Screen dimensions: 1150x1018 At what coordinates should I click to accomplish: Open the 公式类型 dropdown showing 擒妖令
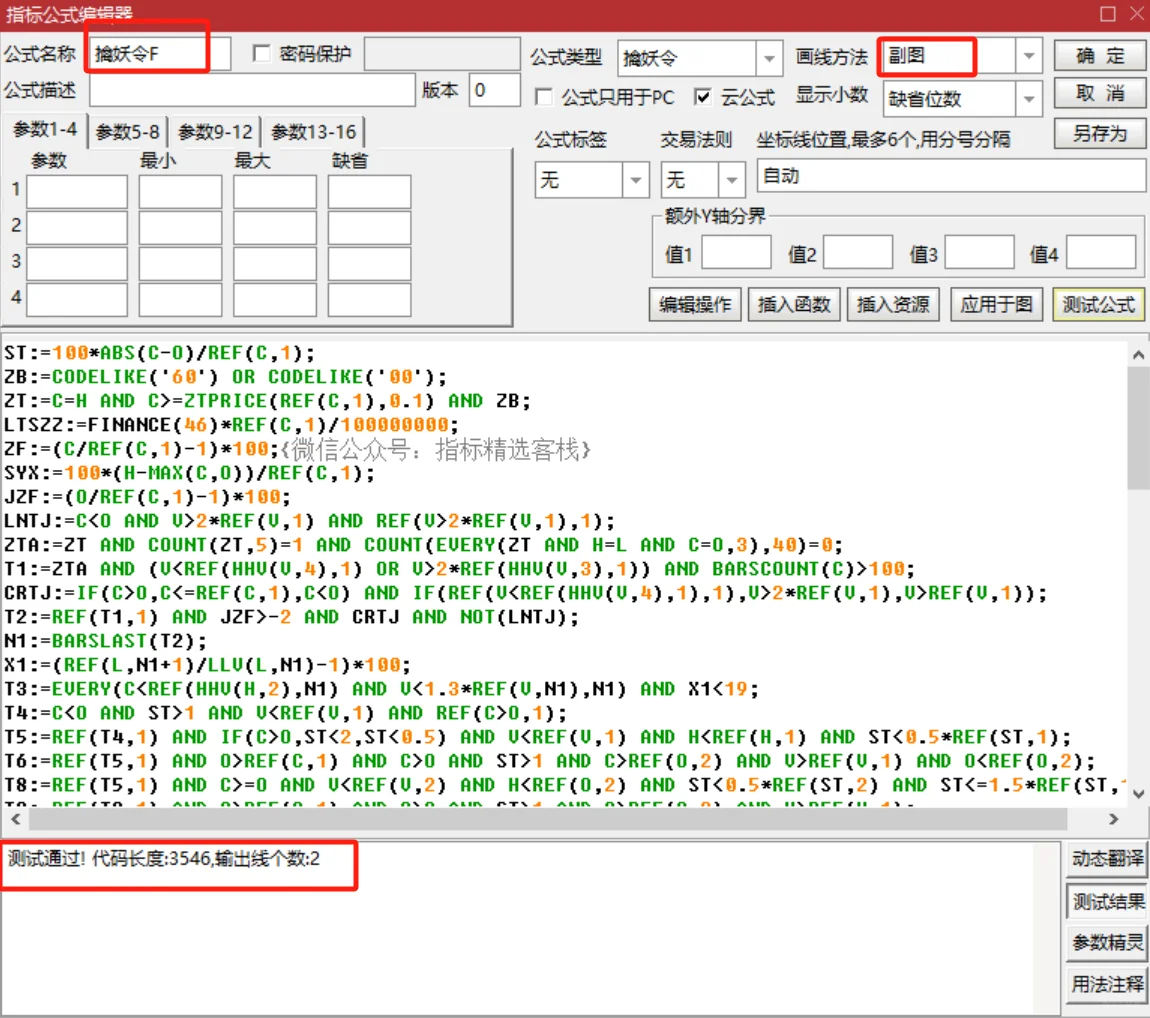(768, 57)
